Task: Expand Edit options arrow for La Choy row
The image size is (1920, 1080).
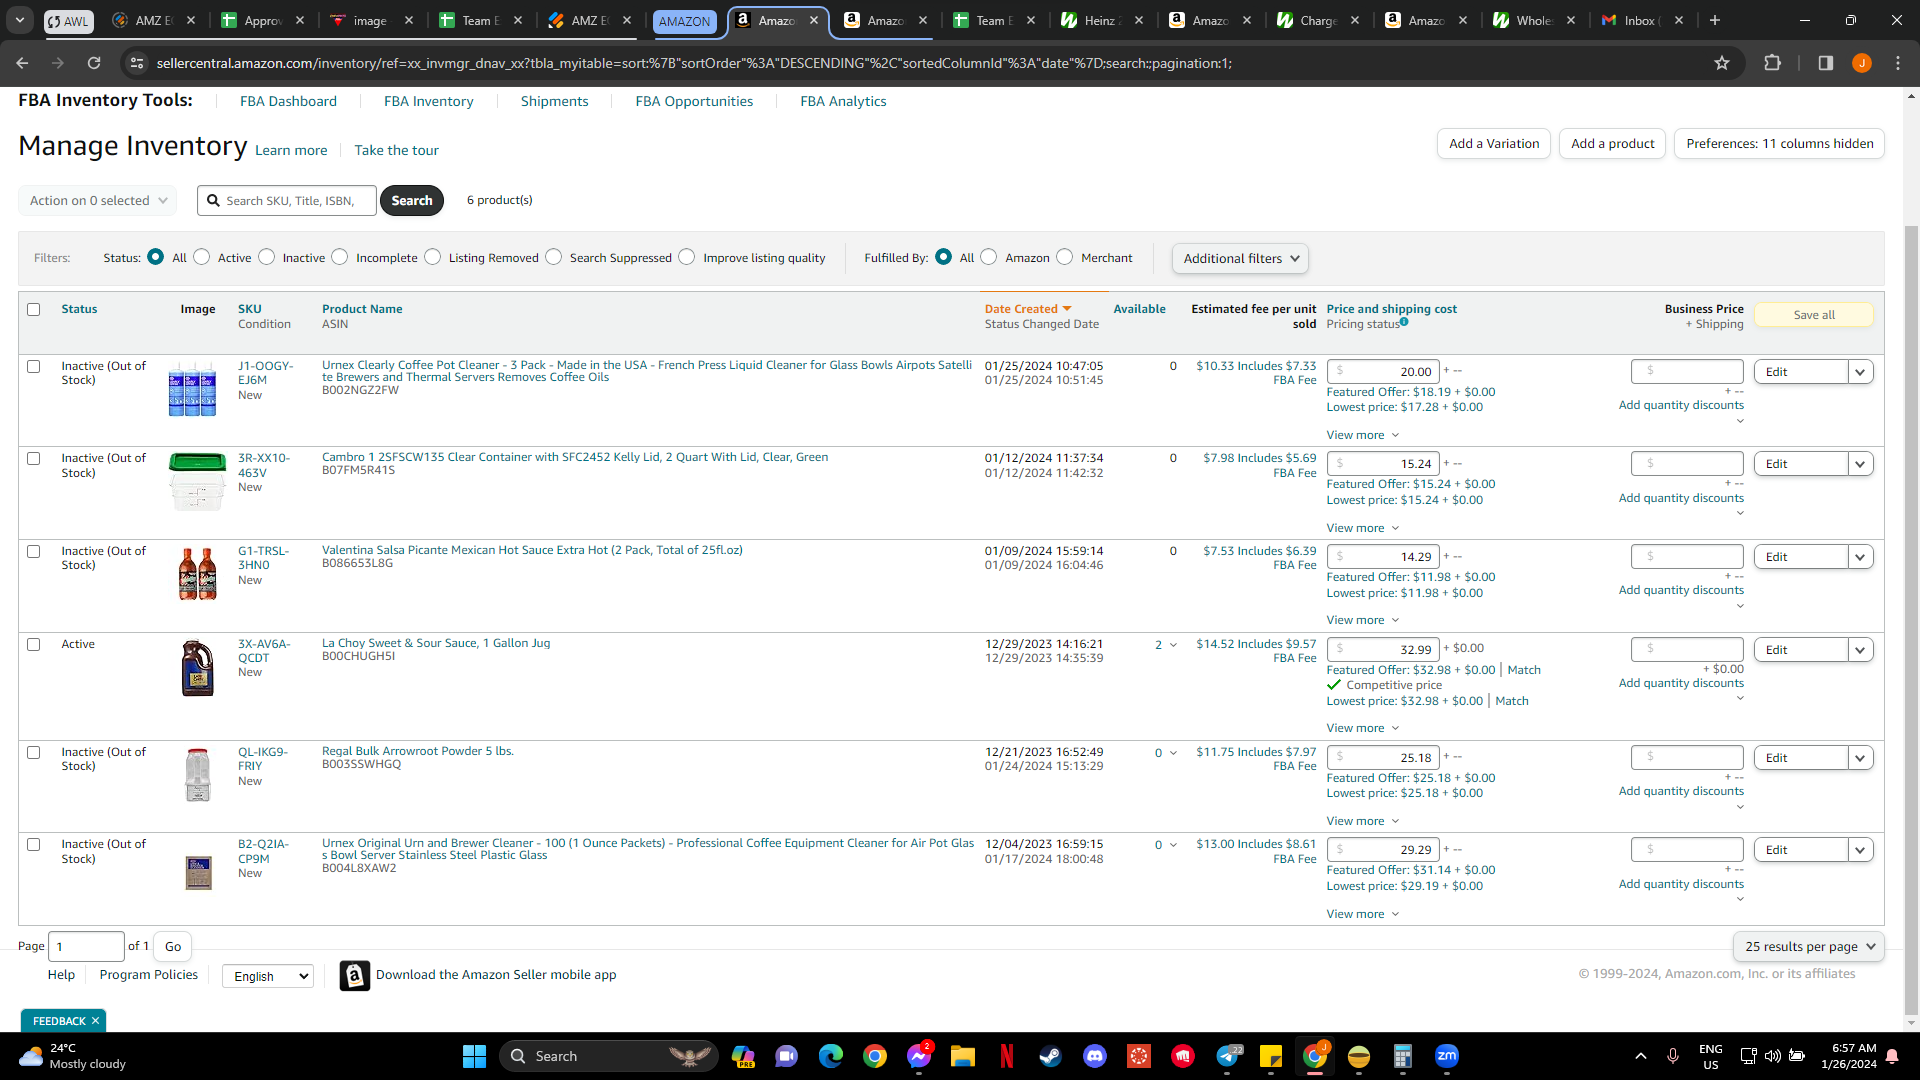Action: point(1860,650)
